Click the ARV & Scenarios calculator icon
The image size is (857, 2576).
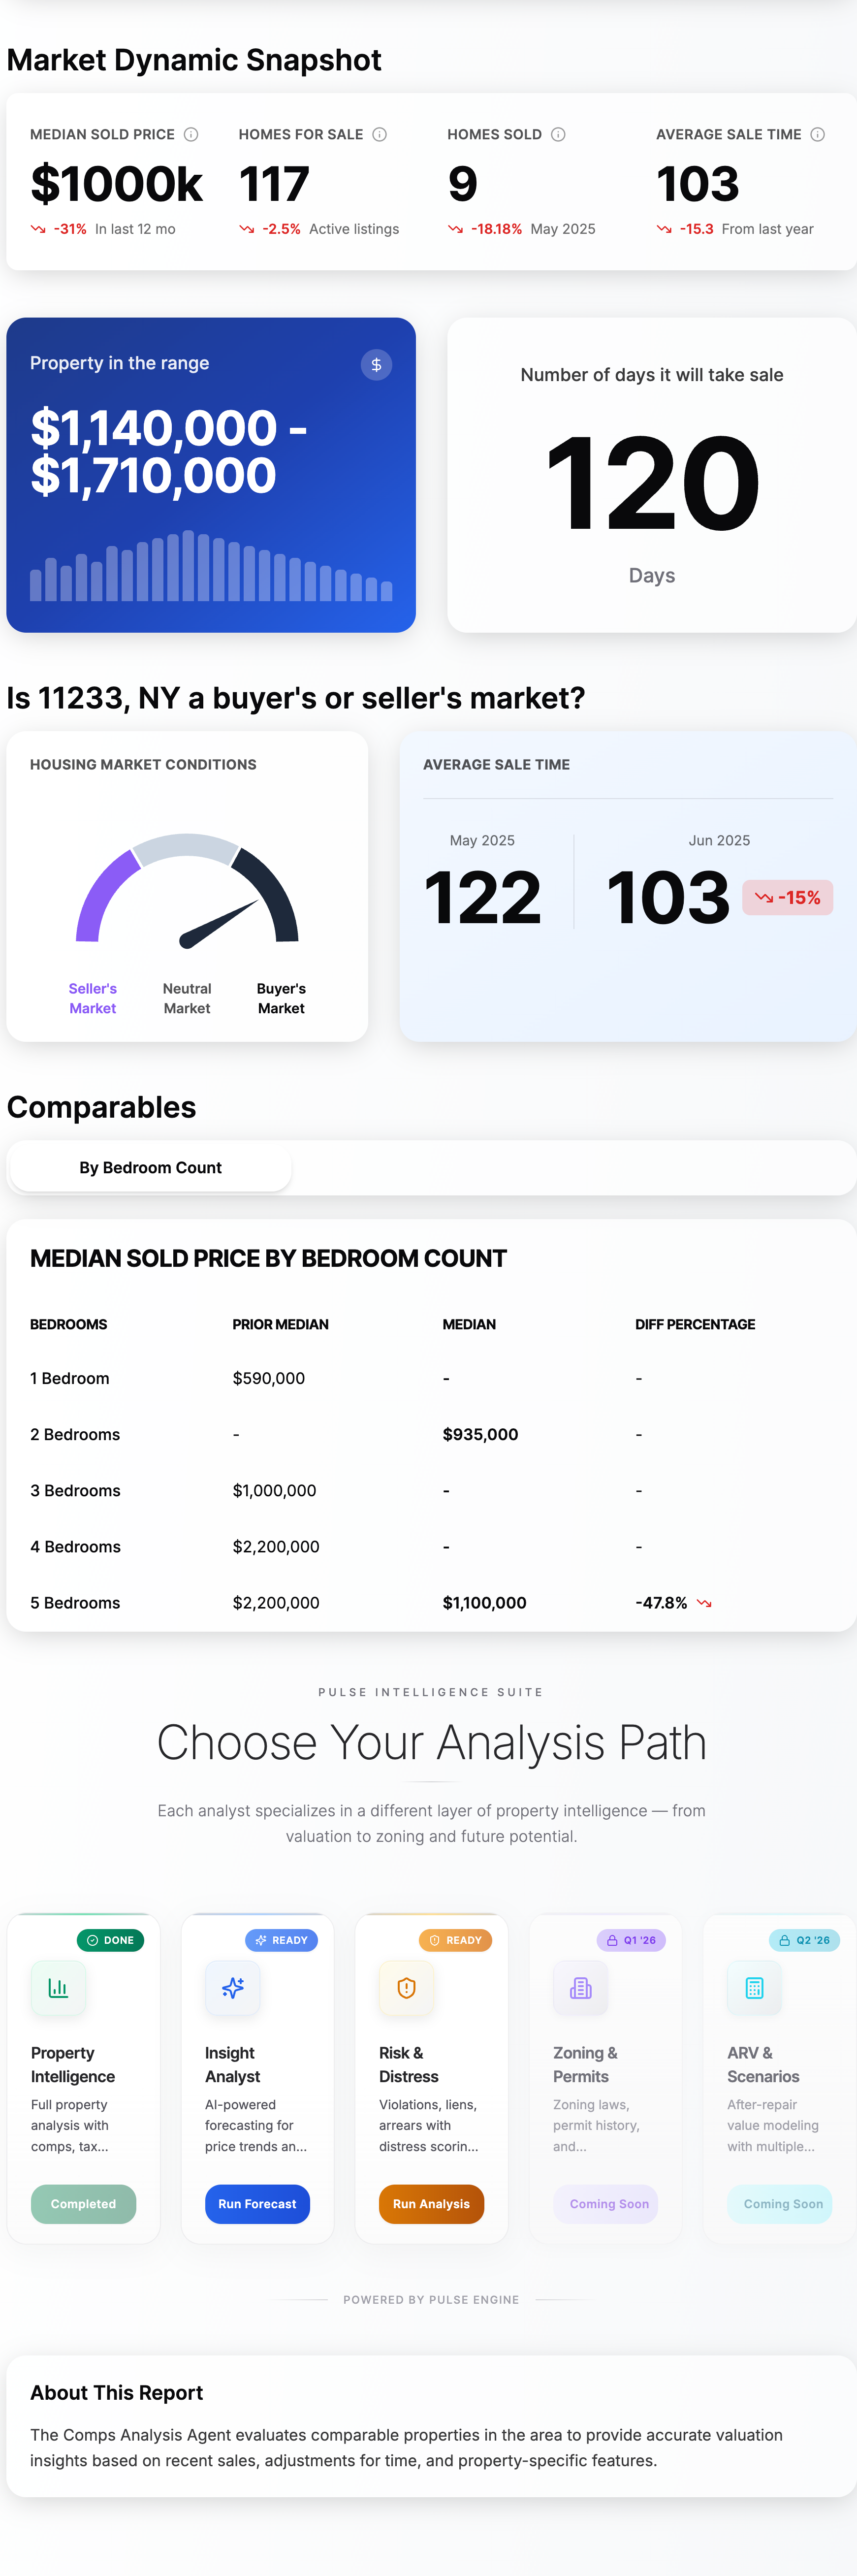[755, 1988]
